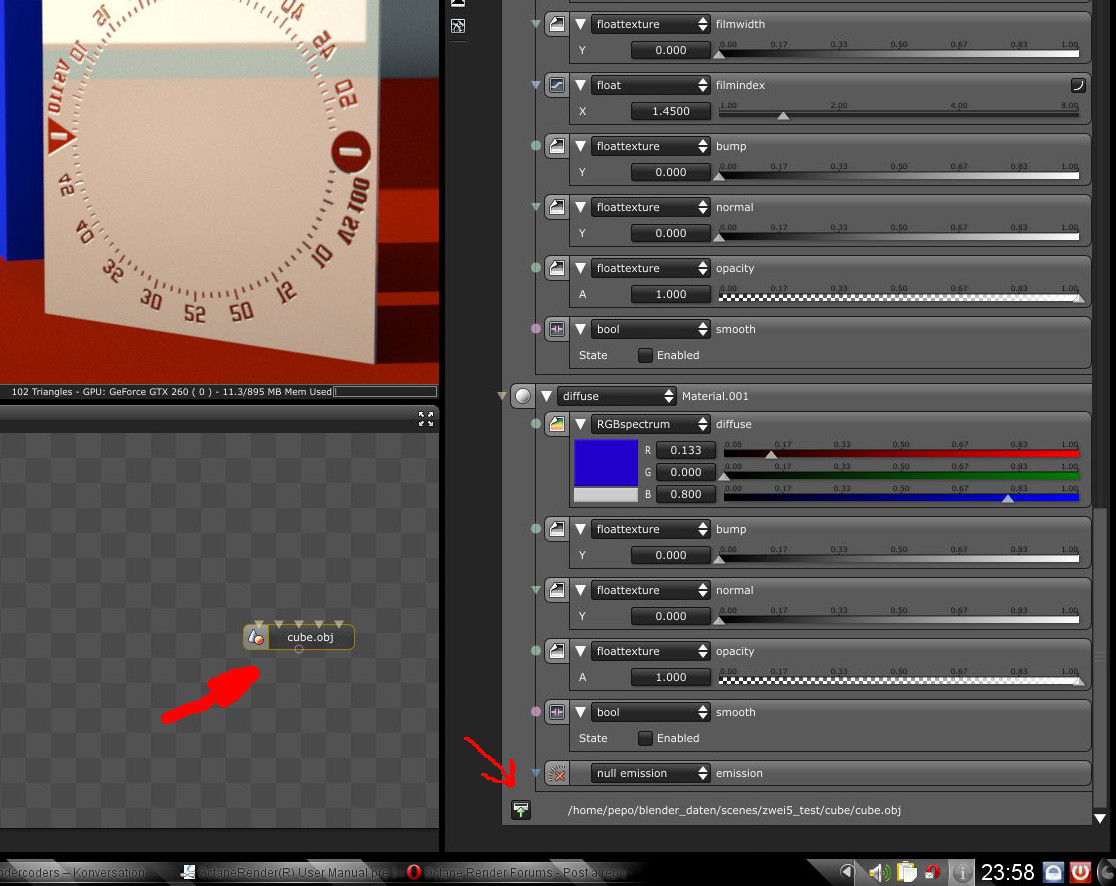Click the float node icon beside filmindex

557,85
